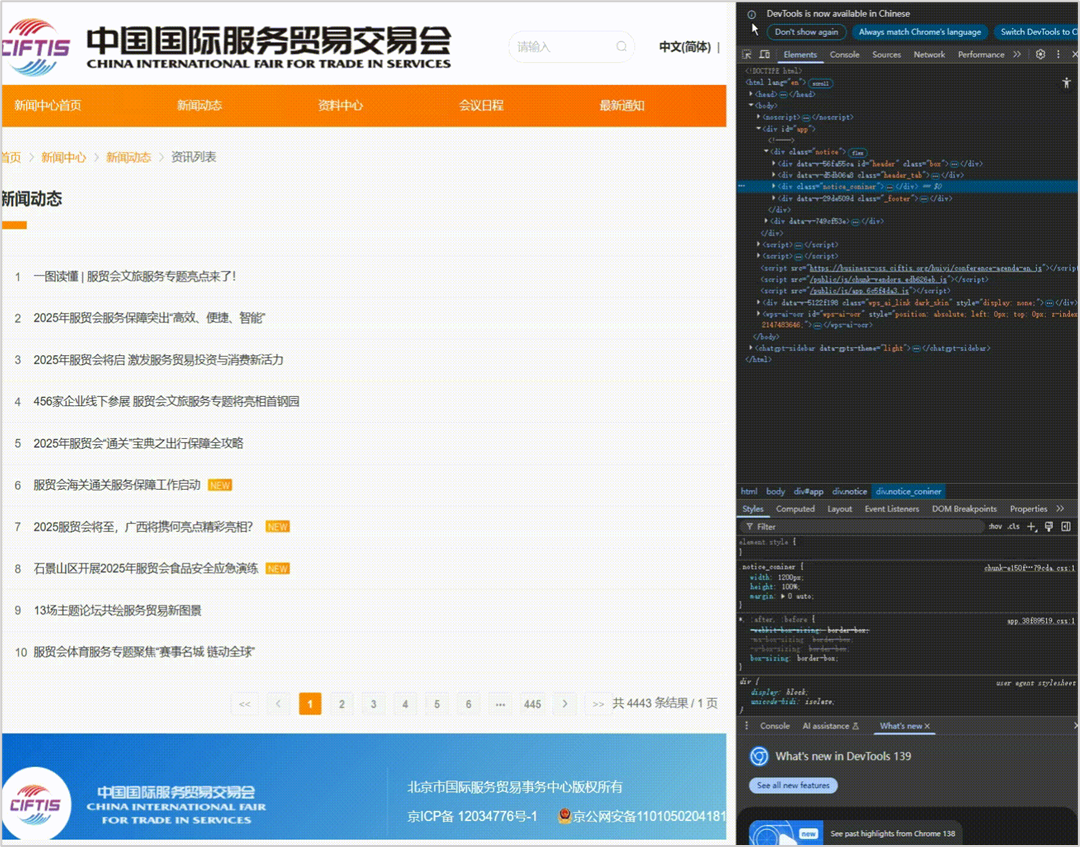
Task: Activate the inspect element picker icon
Action: (747, 54)
